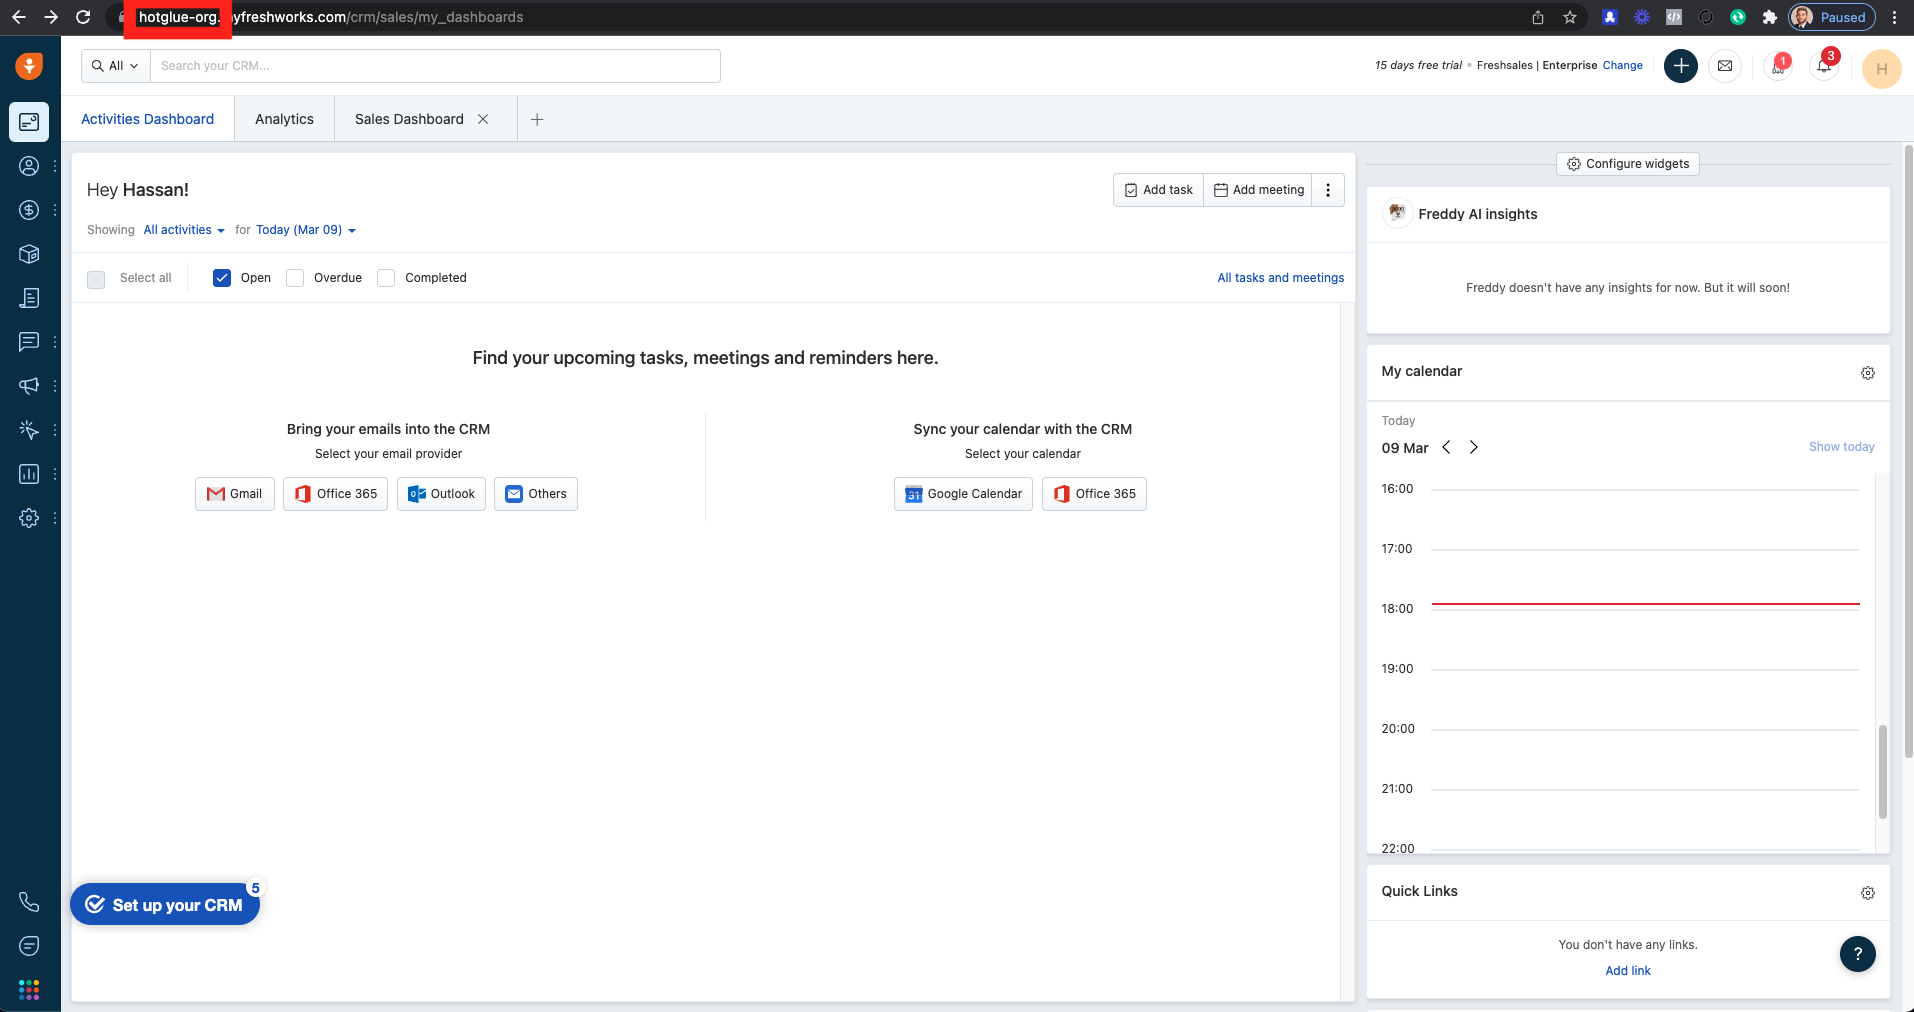Open the Analytics chart icon in the sidebar
The width and height of the screenshot is (1914, 1012).
(x=29, y=474)
